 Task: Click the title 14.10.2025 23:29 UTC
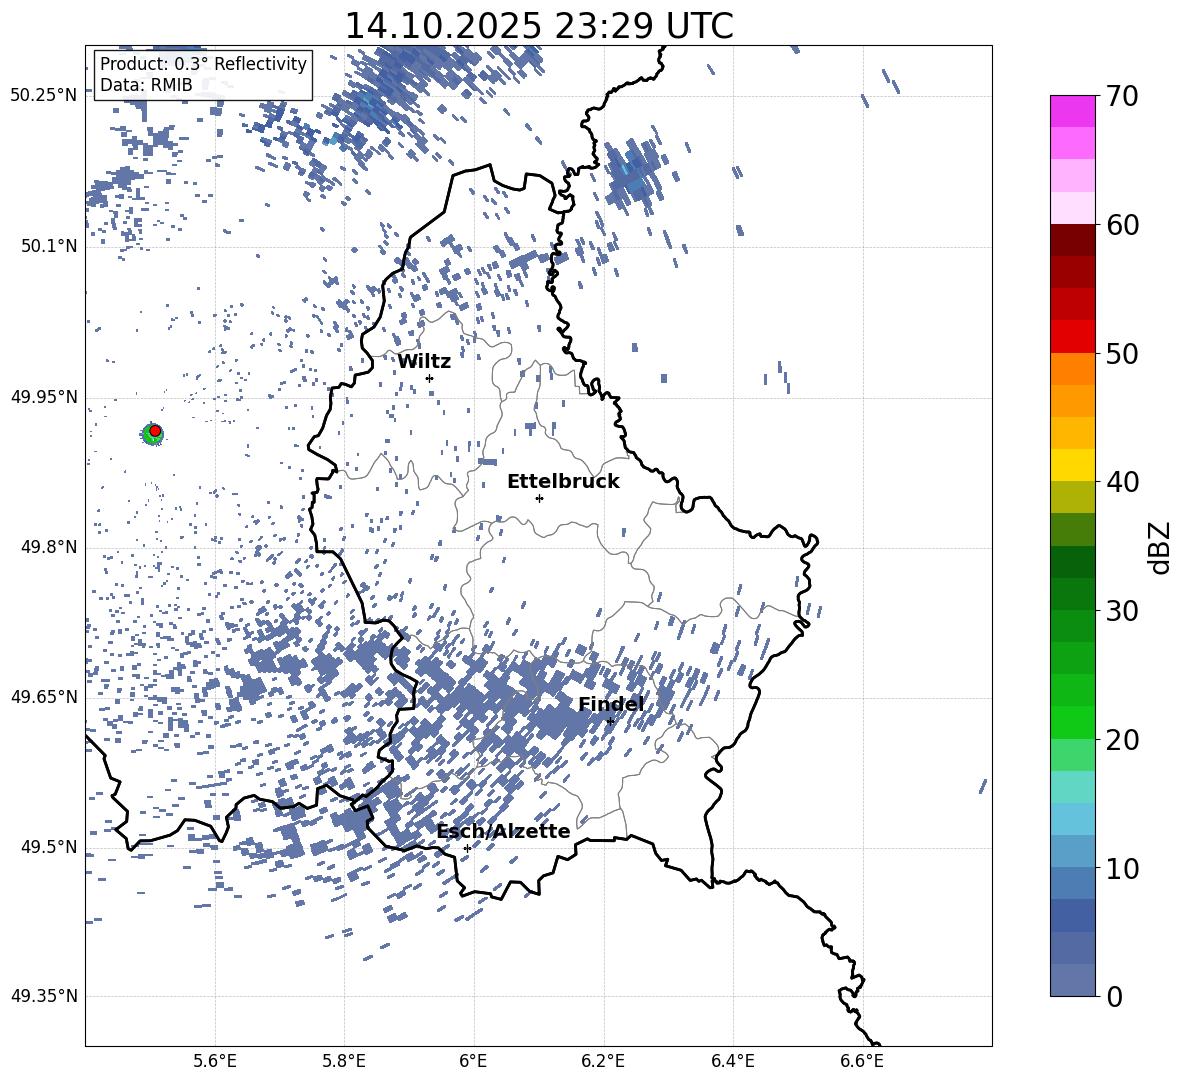539,26
